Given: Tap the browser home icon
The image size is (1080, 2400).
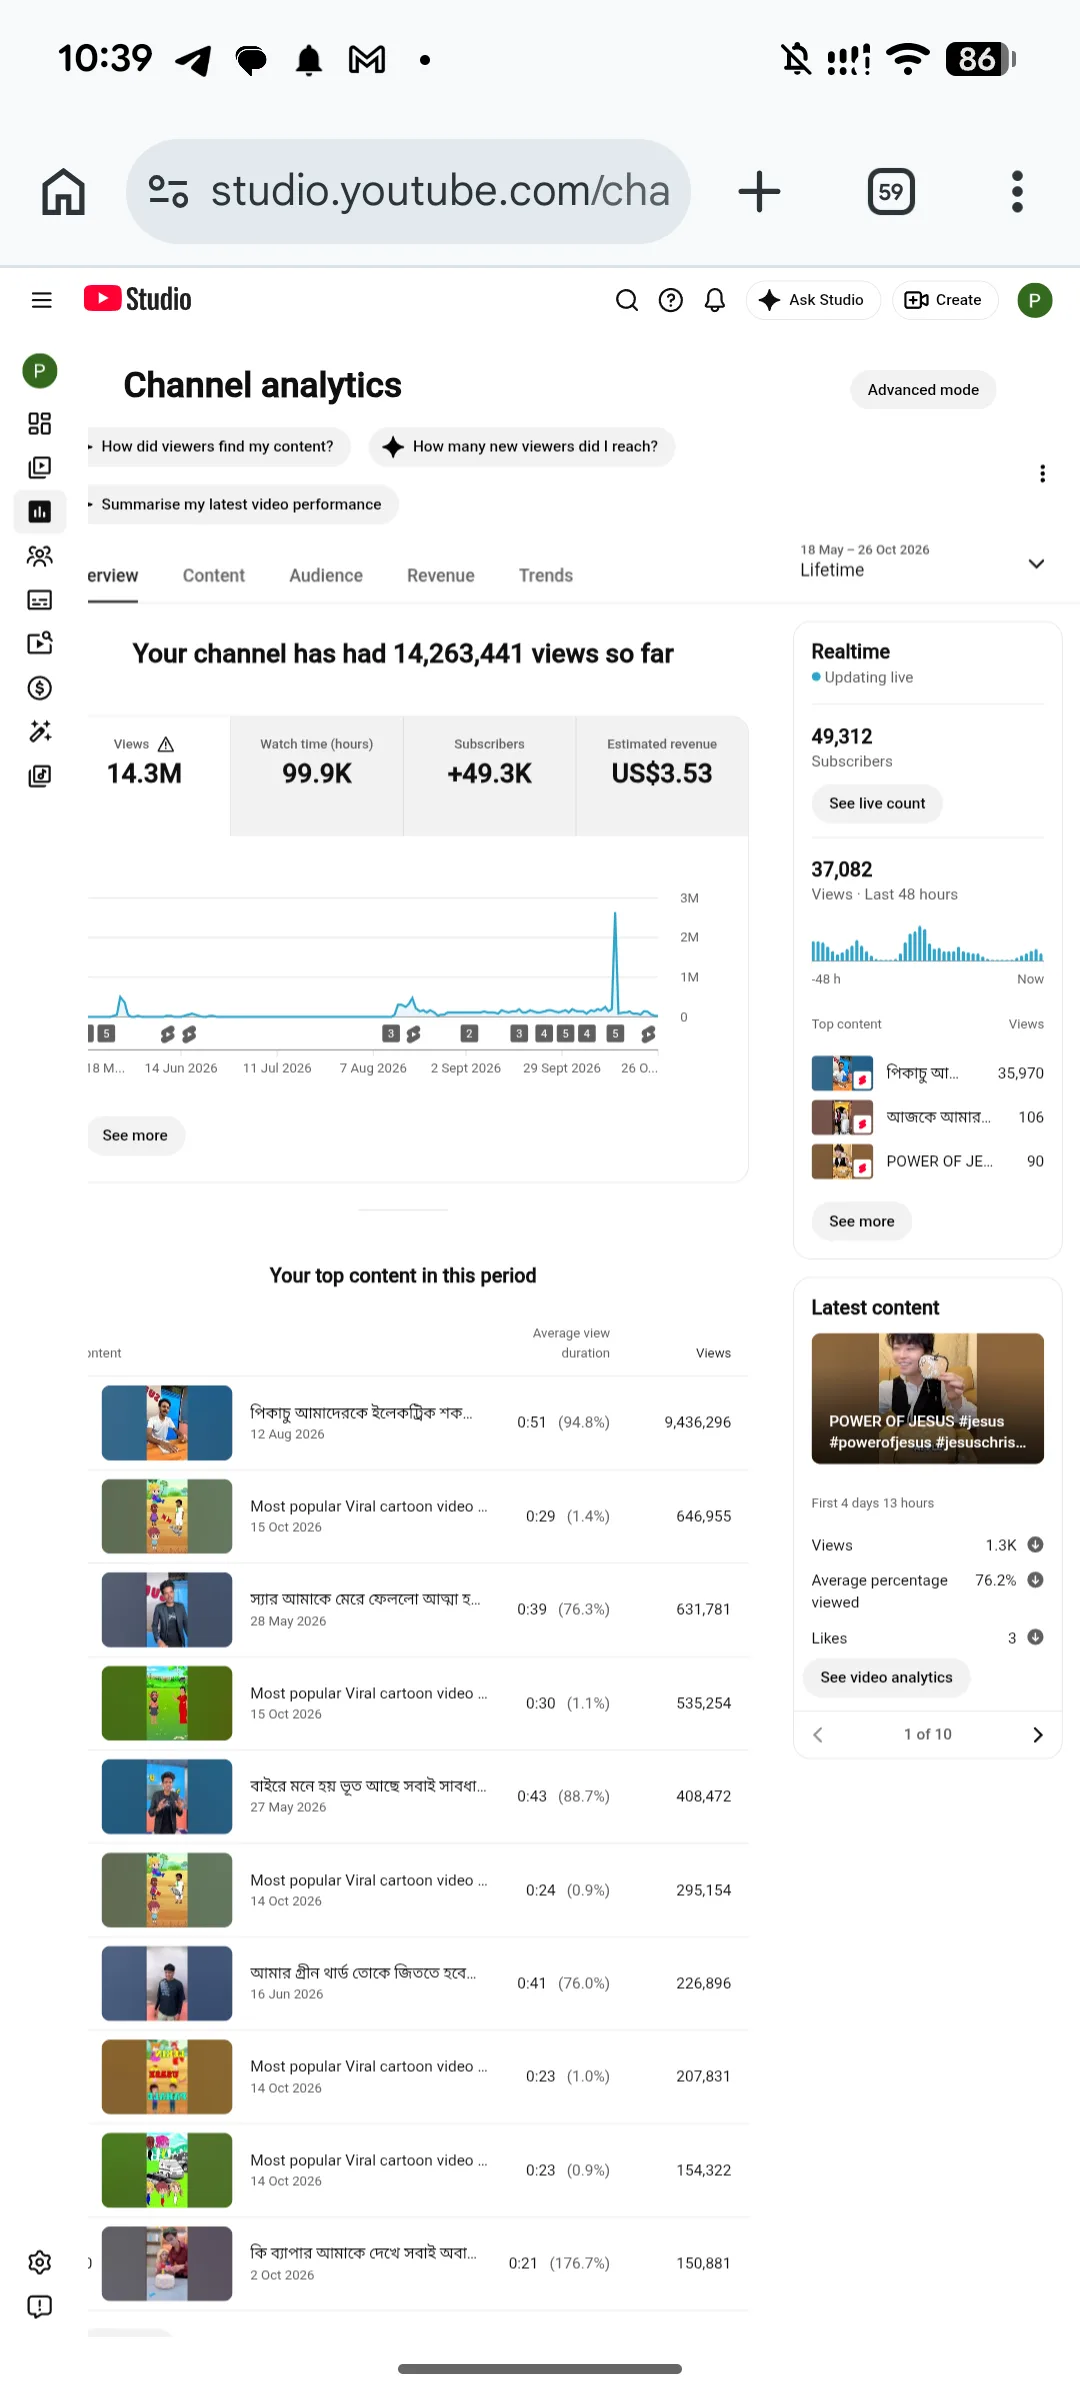Looking at the screenshot, I should [x=63, y=191].
